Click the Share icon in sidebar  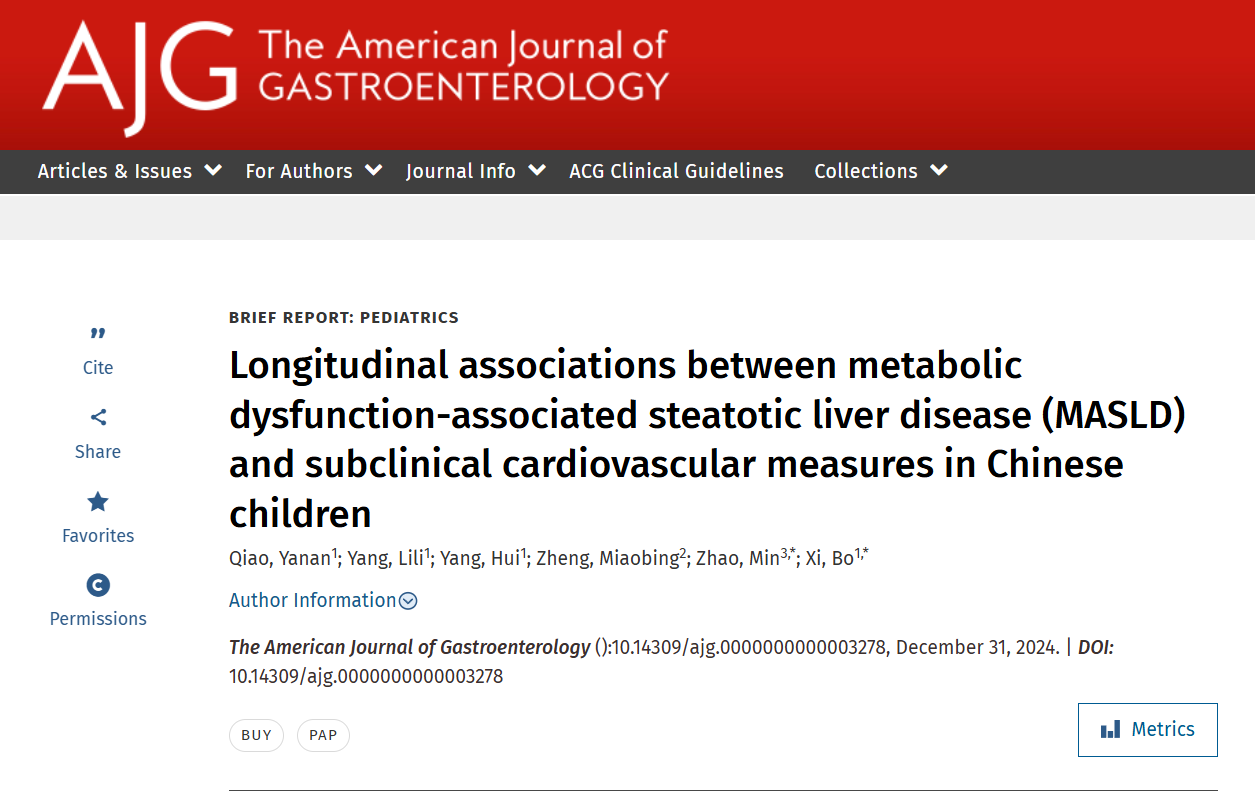98,417
